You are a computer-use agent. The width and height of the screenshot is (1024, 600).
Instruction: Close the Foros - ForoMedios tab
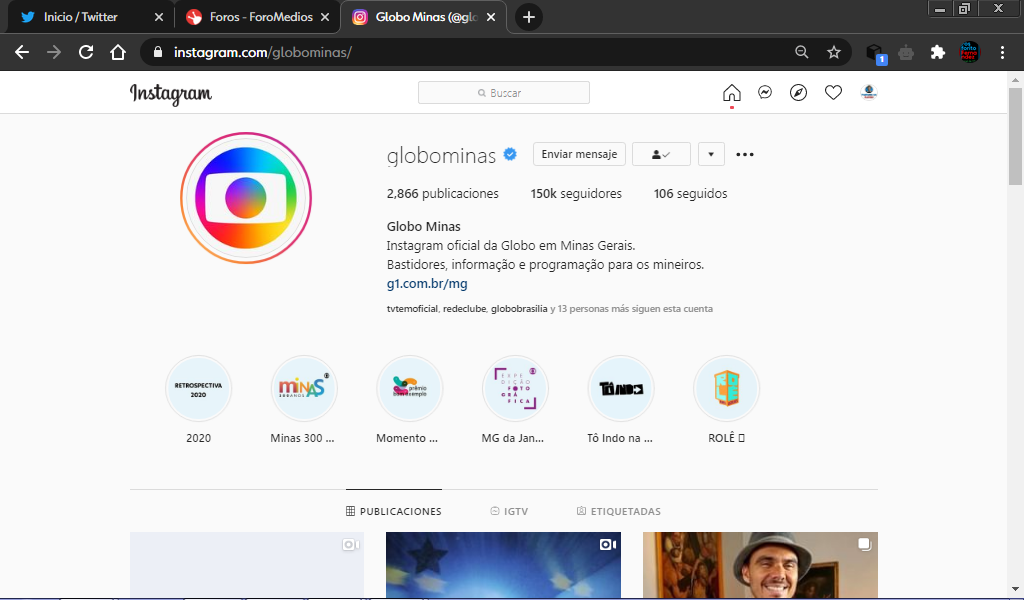325,17
